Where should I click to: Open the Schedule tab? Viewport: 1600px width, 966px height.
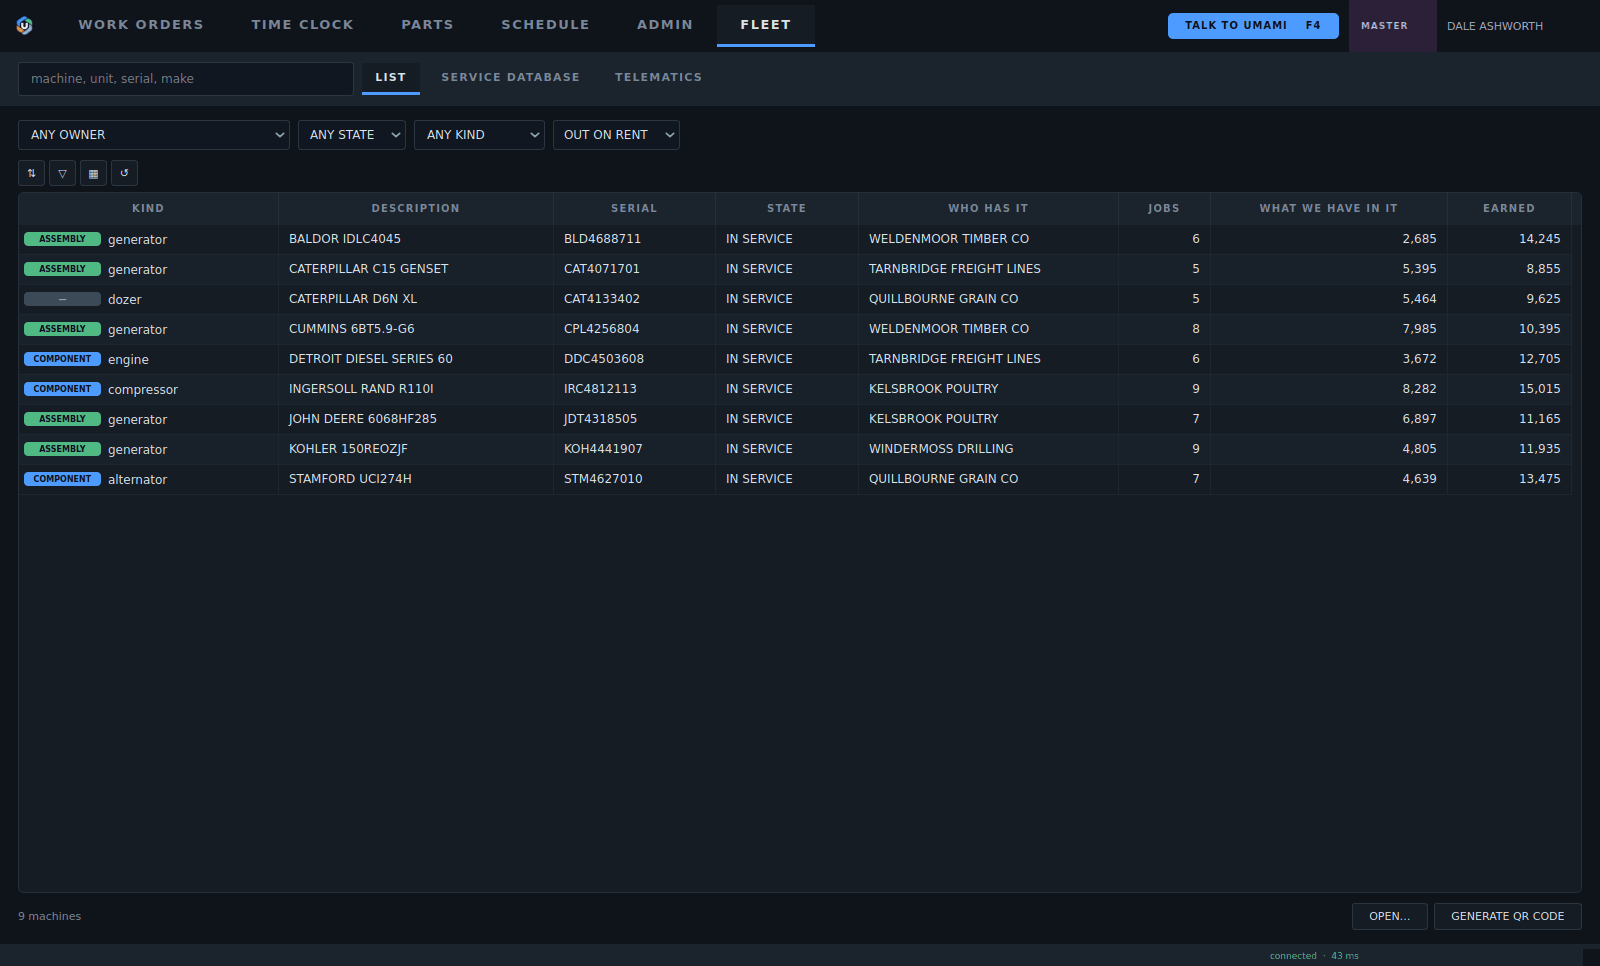[x=545, y=25]
